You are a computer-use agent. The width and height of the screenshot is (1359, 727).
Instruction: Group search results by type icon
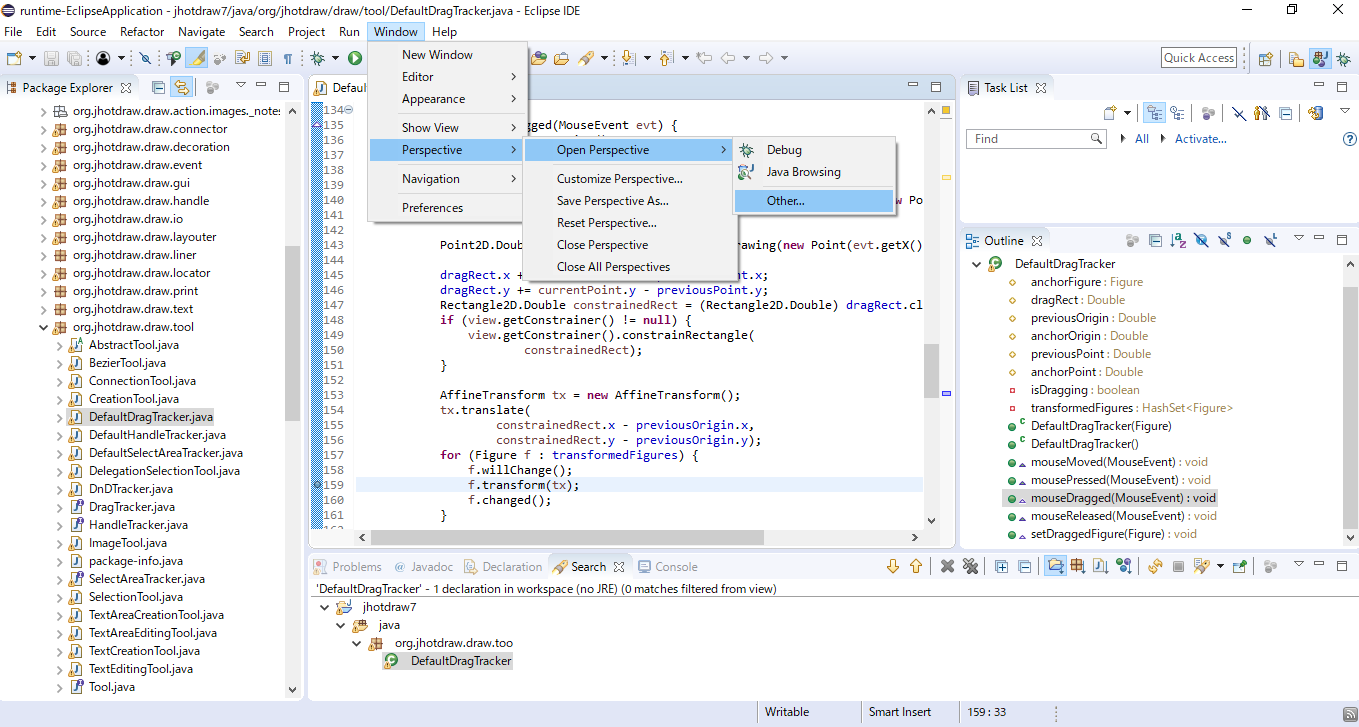pyautogui.click(x=1124, y=566)
